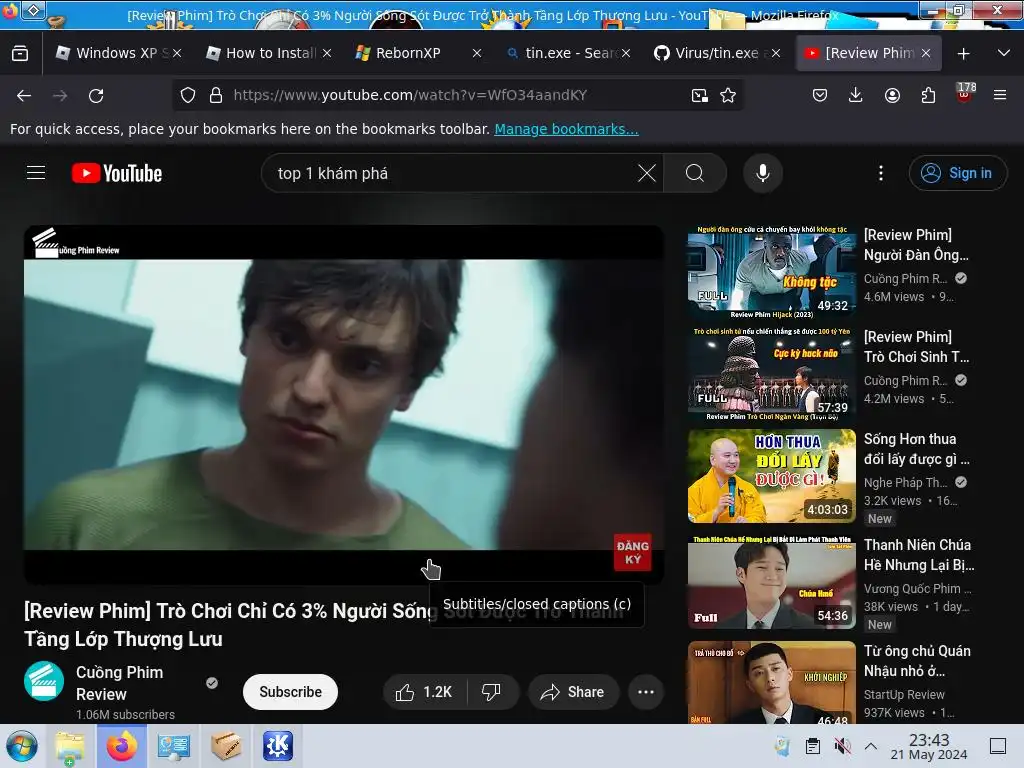Screen dimensions: 1024x768
Task: Go to the YouTube home logo
Action: pos(117,173)
